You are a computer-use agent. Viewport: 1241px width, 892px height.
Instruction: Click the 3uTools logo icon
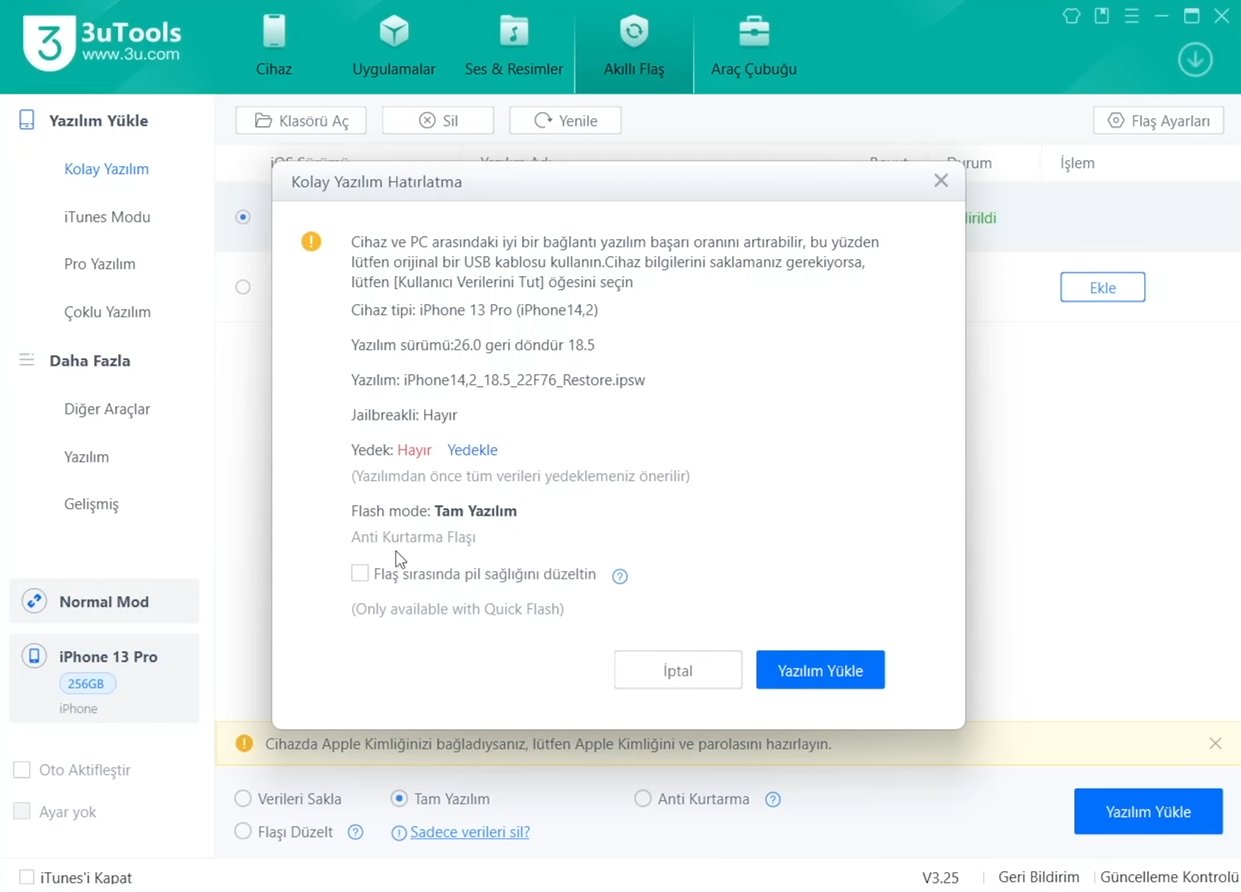tap(47, 45)
